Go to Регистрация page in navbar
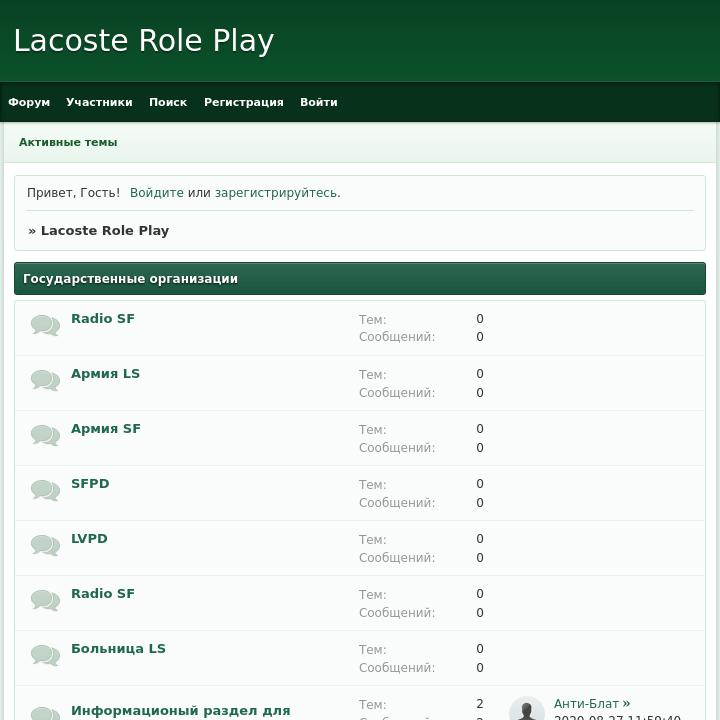 (x=243, y=102)
